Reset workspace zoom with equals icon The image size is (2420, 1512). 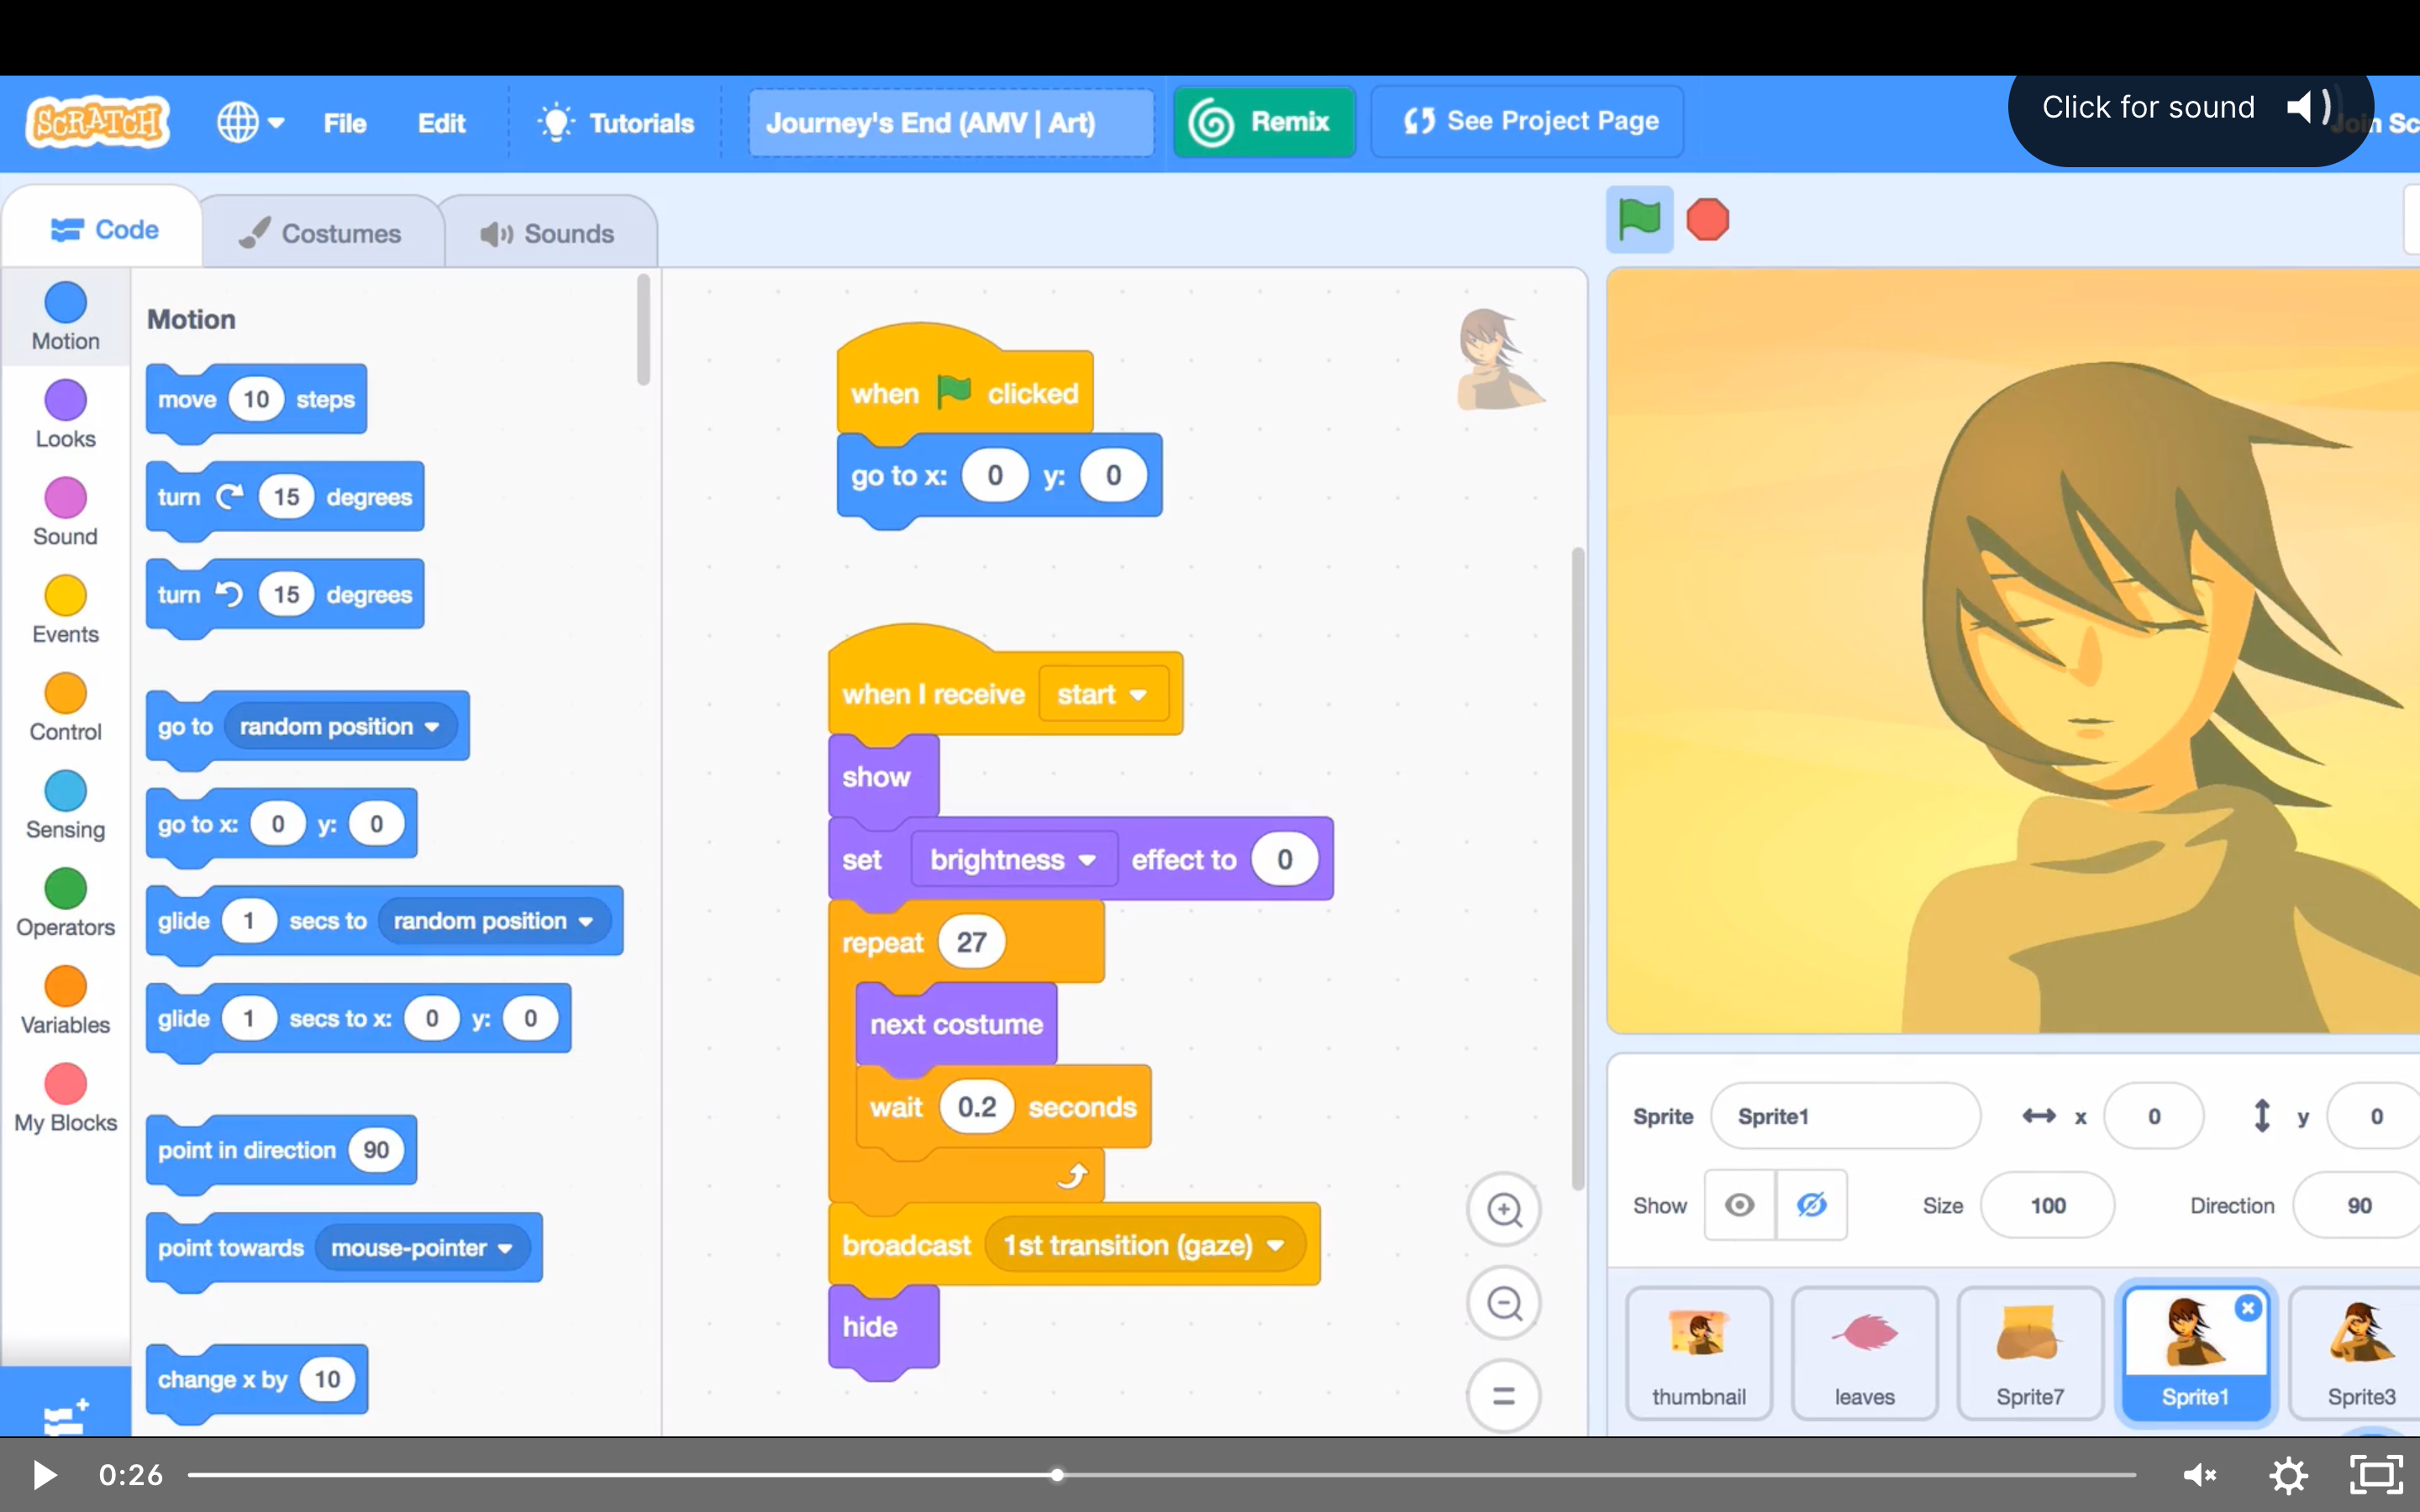(x=1504, y=1396)
